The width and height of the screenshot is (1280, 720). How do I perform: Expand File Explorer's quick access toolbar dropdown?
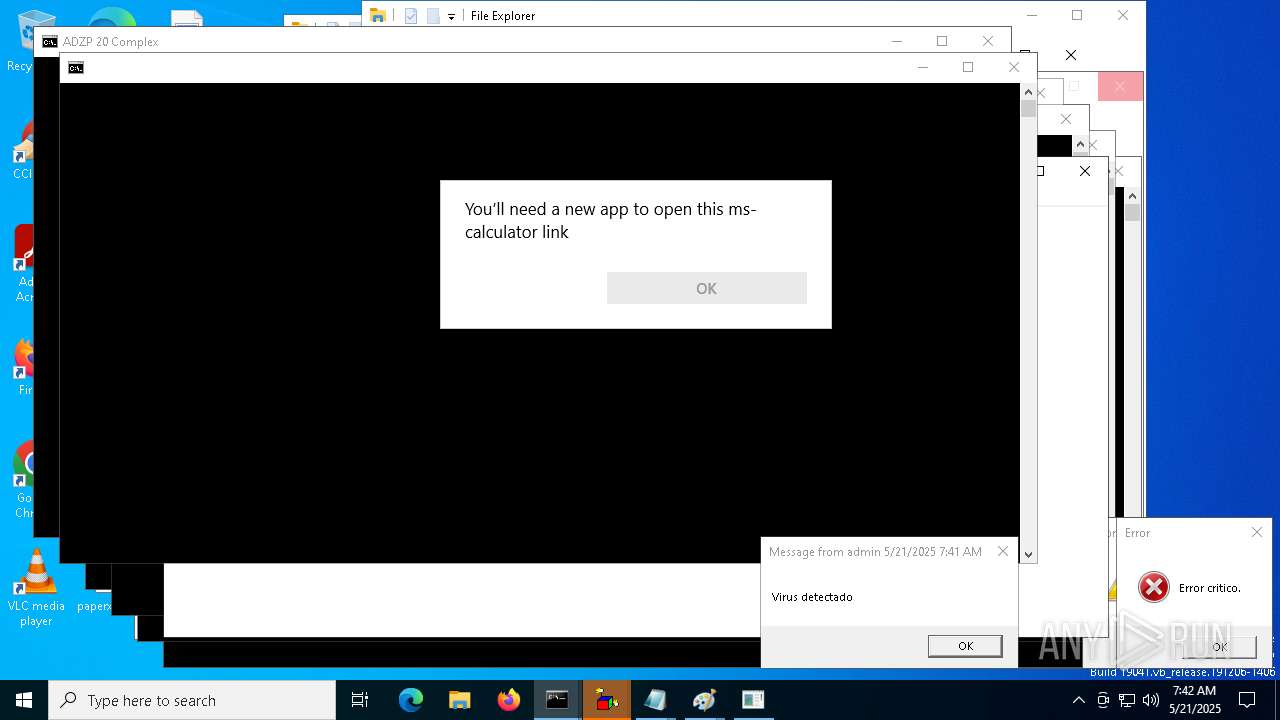pyautogui.click(x=451, y=16)
